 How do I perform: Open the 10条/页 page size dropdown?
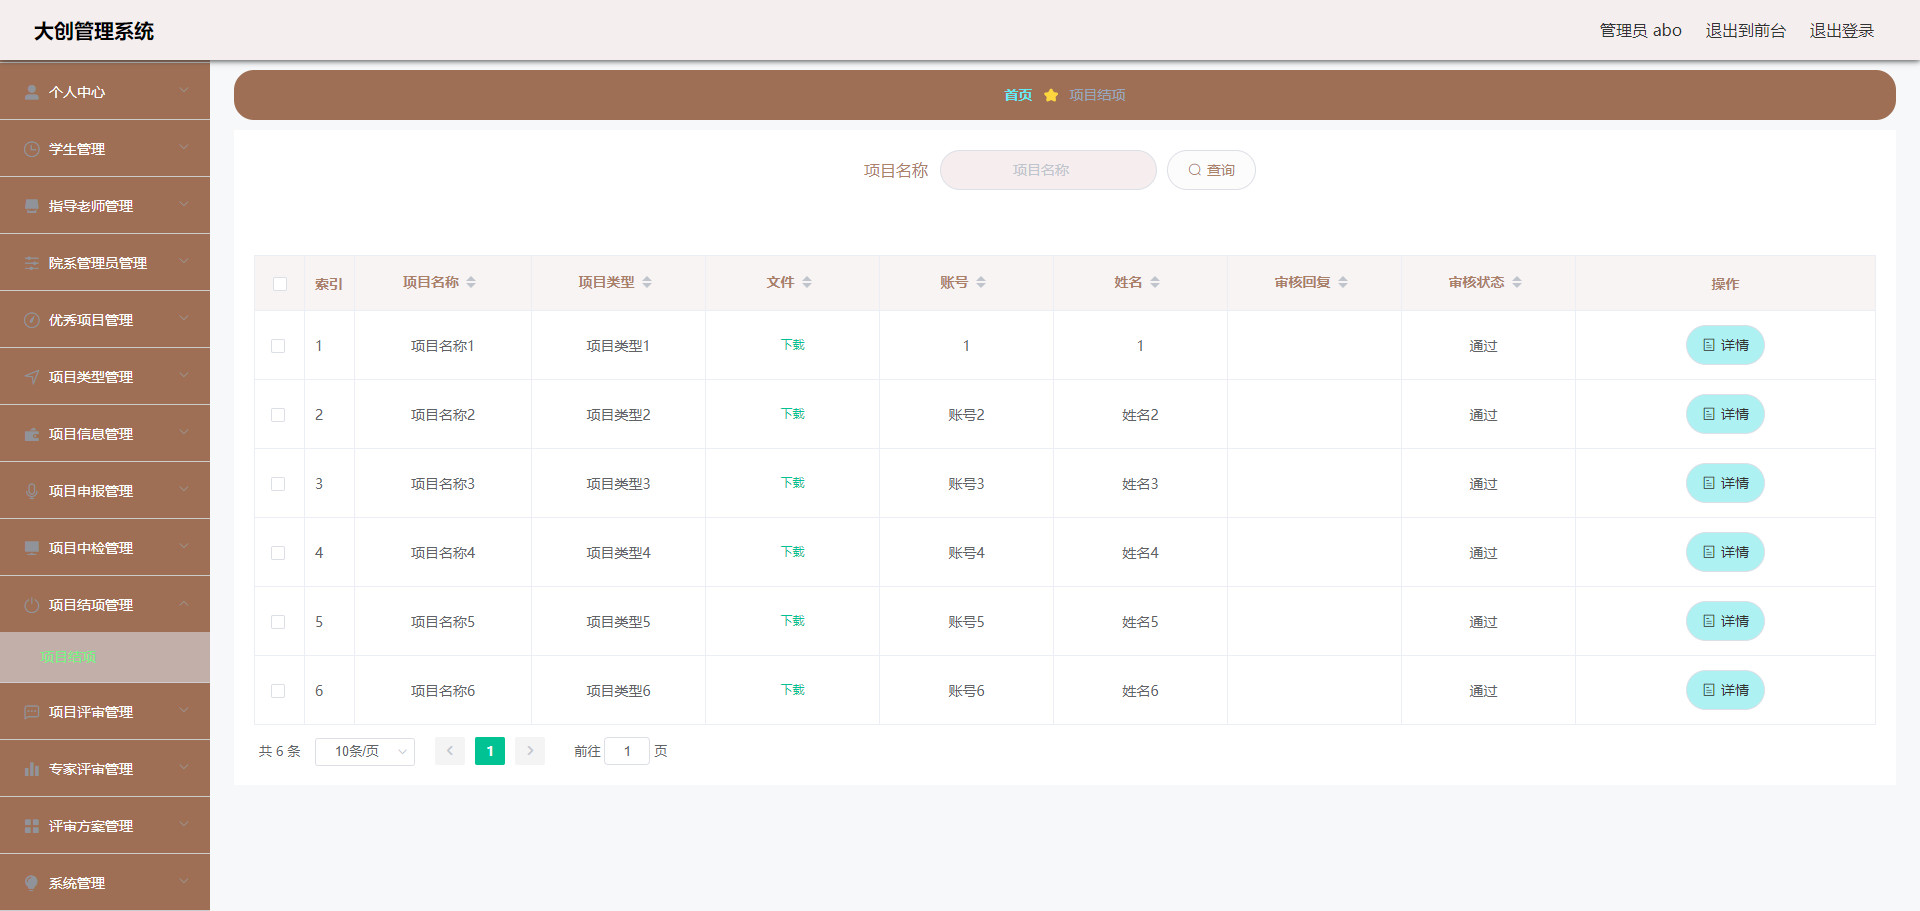[365, 751]
